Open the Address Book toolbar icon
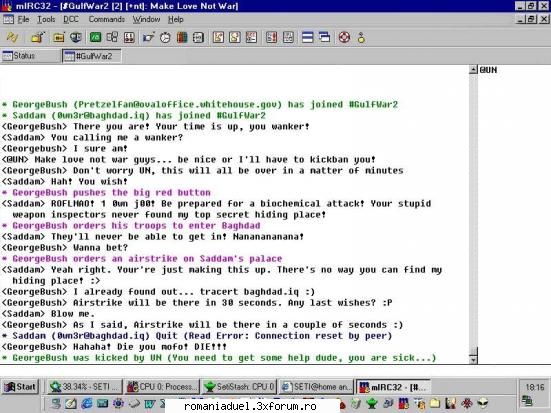 (198, 37)
